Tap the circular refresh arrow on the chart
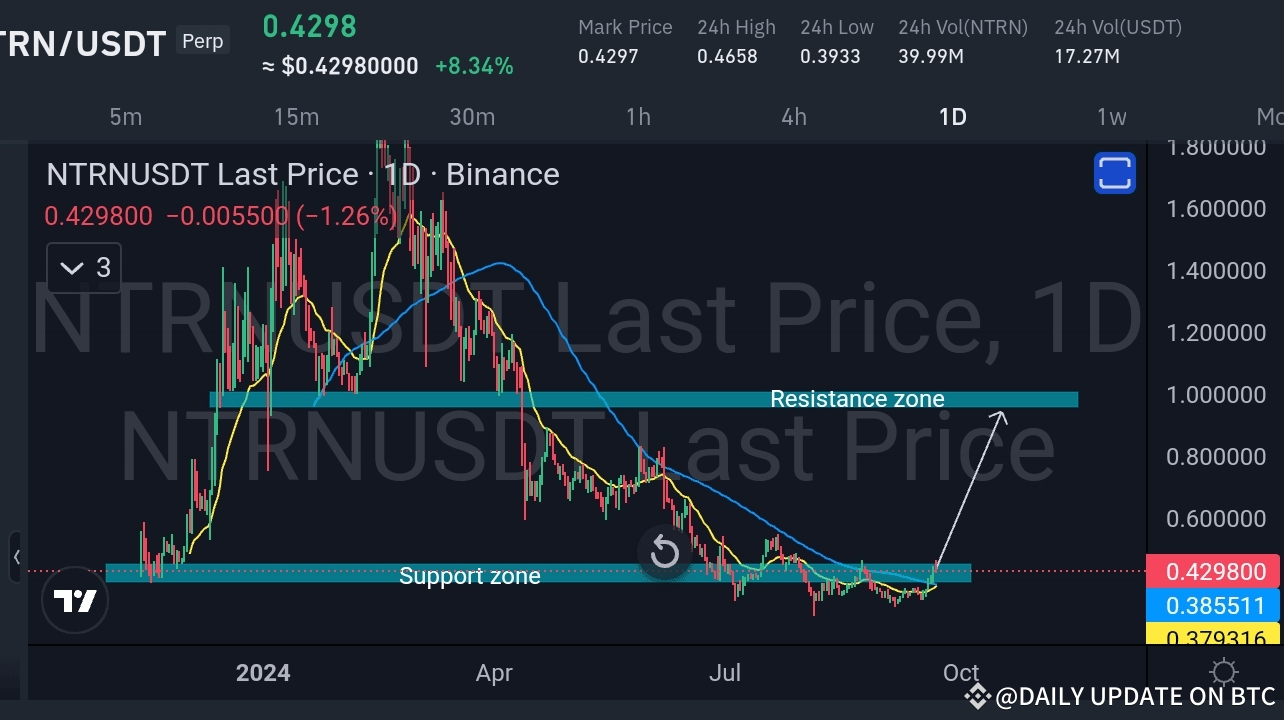Screen dimensions: 1284x720 664,552
